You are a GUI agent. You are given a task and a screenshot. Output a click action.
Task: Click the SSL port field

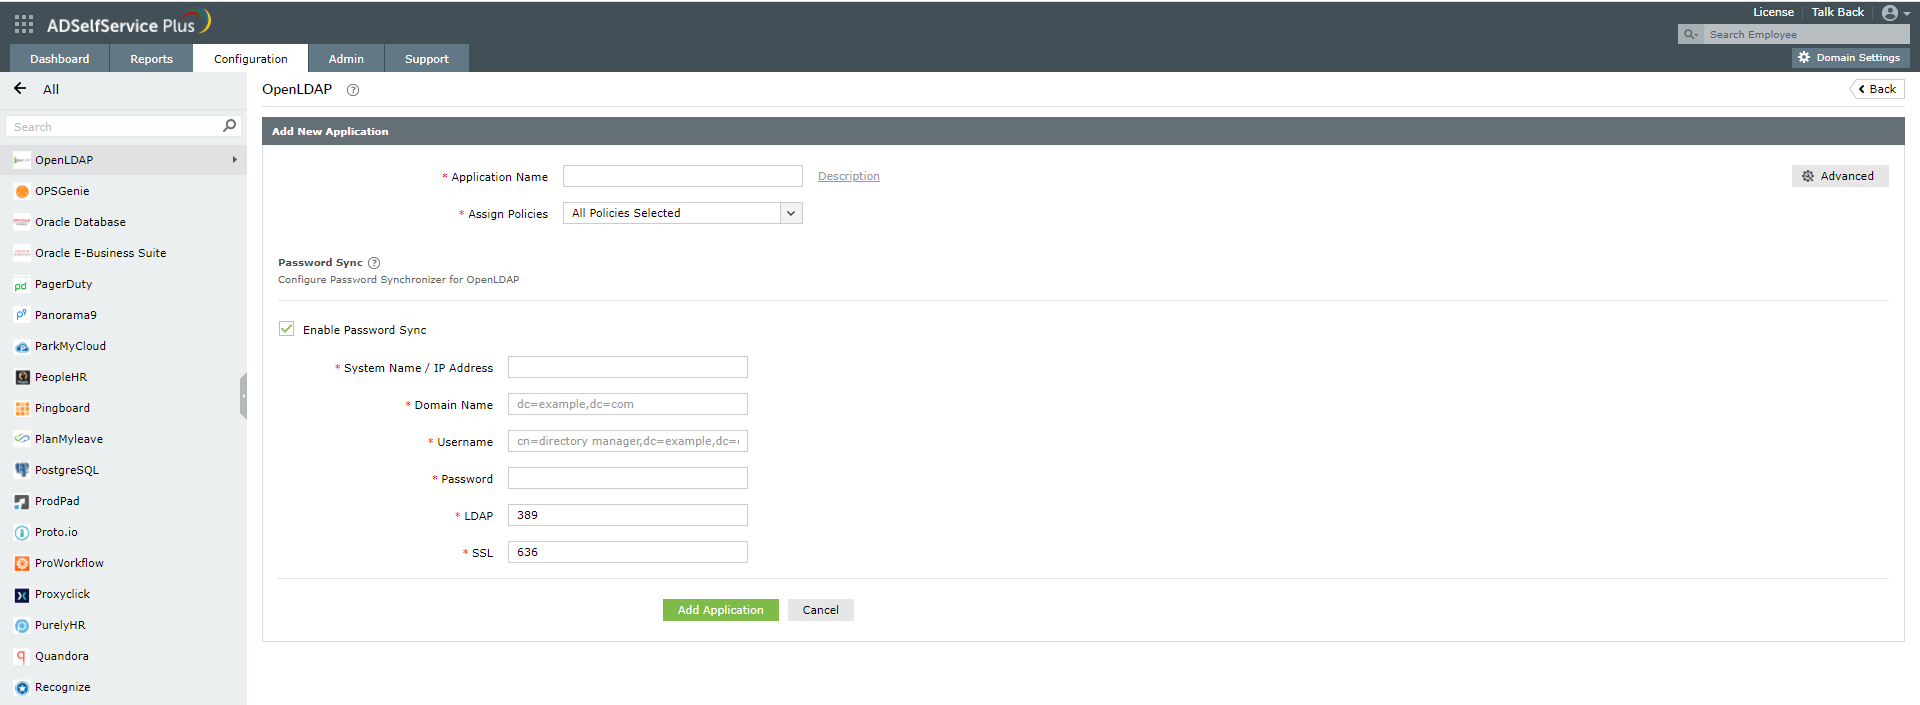(x=628, y=552)
